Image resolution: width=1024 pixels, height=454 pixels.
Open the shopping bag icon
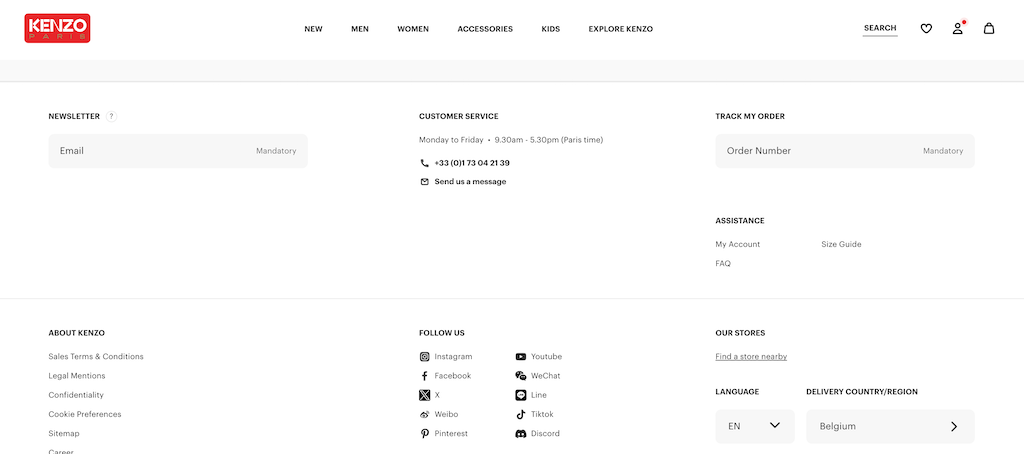989,29
